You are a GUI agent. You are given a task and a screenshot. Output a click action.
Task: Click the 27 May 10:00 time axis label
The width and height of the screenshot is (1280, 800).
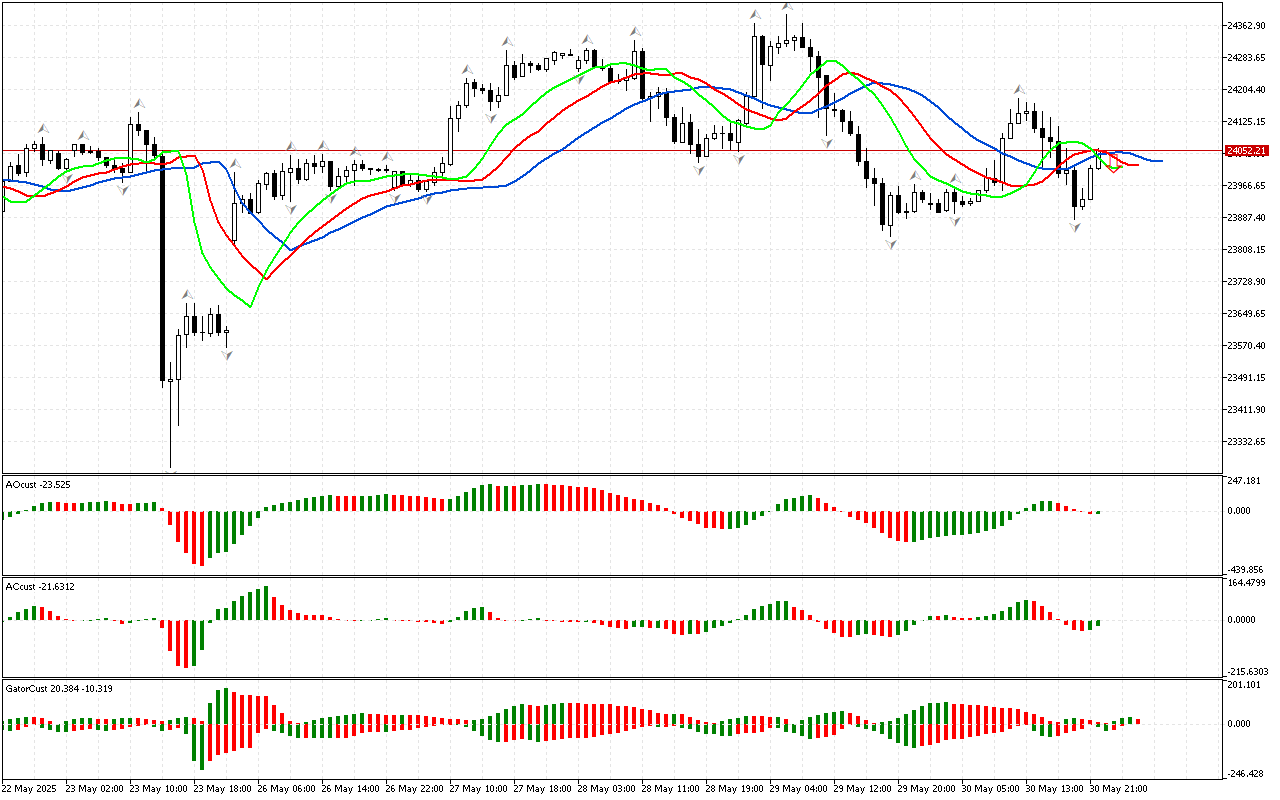coord(477,789)
